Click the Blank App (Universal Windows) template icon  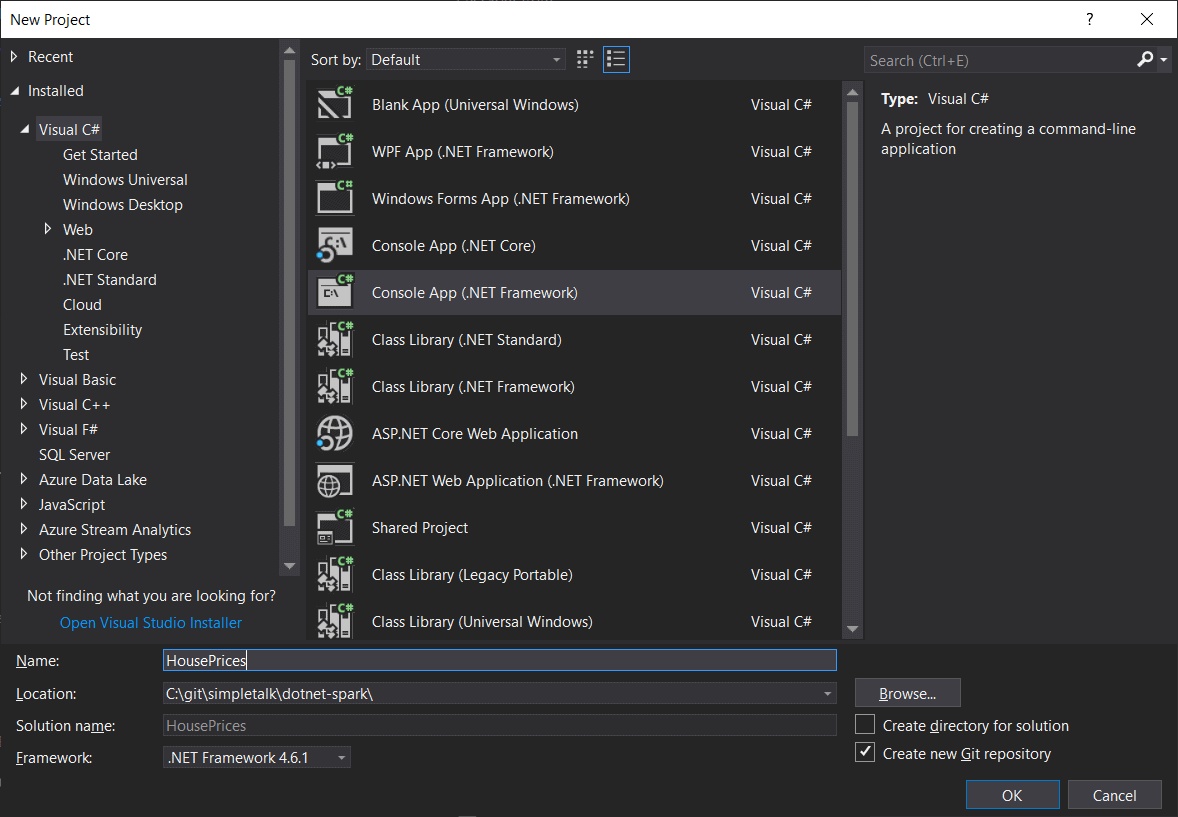pyautogui.click(x=334, y=103)
